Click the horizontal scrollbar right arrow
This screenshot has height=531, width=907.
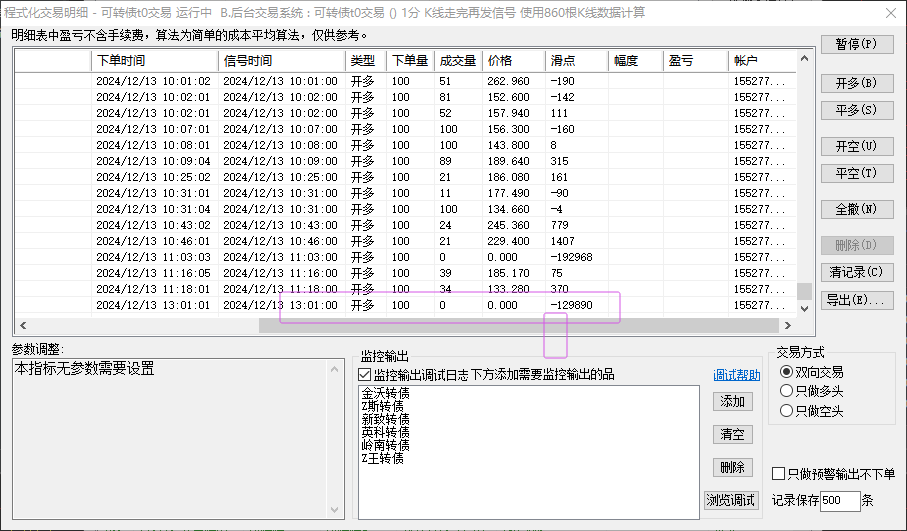[787, 326]
